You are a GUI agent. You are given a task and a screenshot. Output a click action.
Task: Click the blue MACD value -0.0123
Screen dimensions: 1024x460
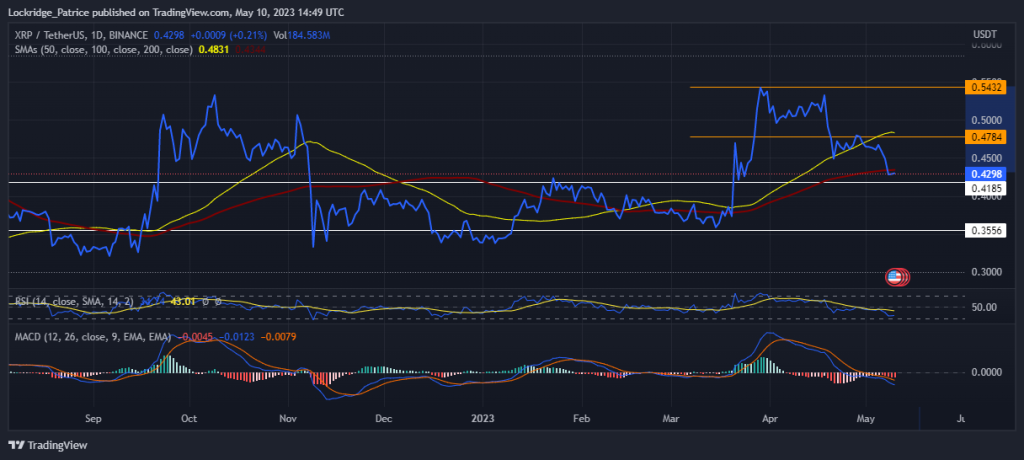point(237,337)
